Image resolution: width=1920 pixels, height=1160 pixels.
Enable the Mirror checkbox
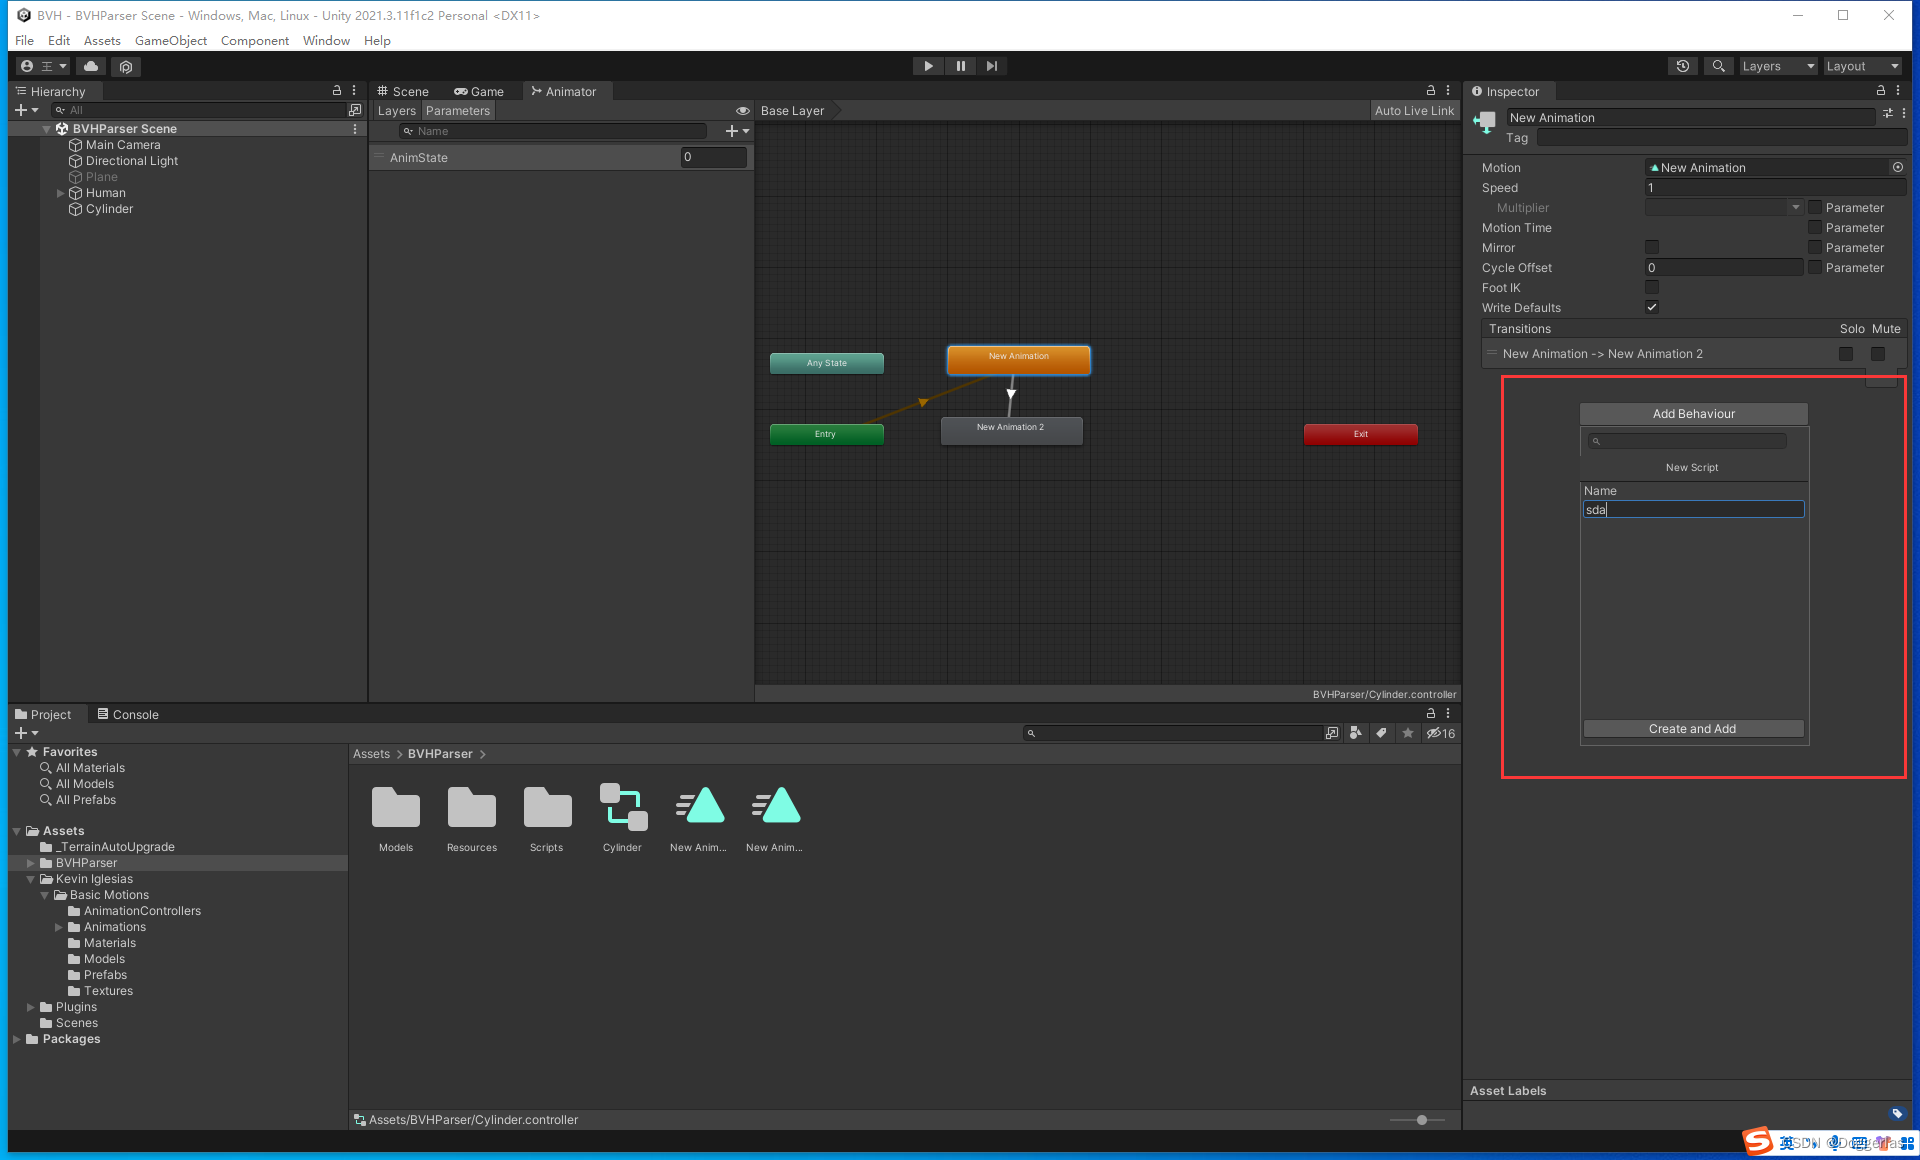(1652, 247)
